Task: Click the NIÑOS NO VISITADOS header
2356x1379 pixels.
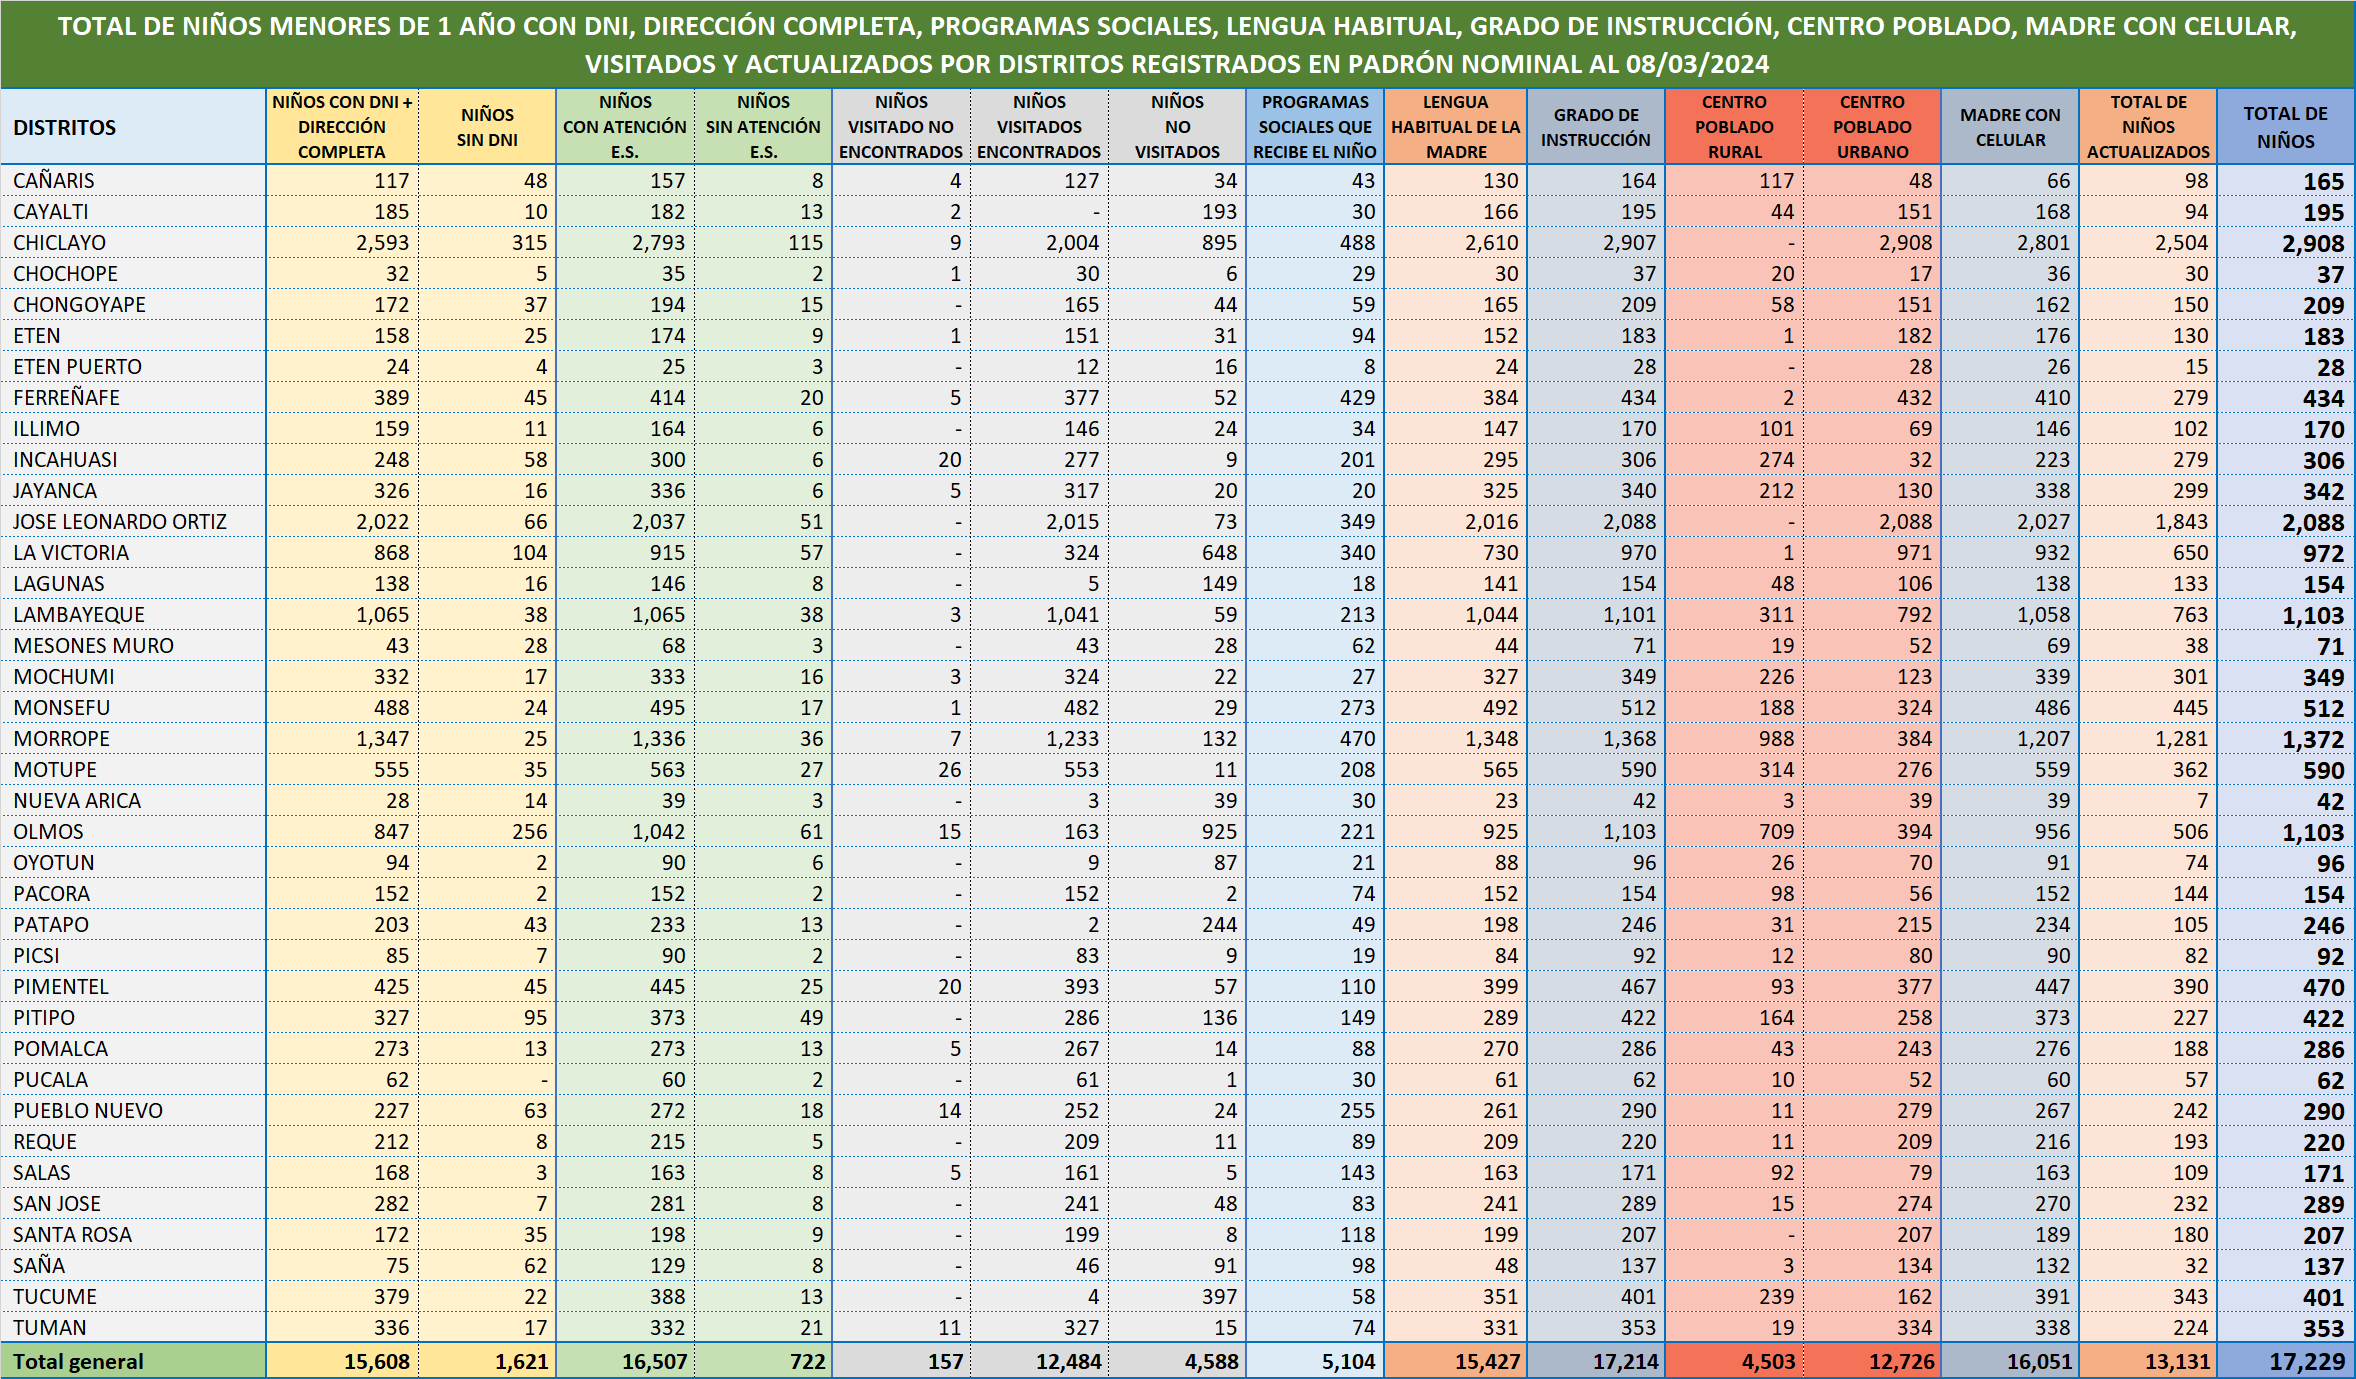Action: [1177, 127]
